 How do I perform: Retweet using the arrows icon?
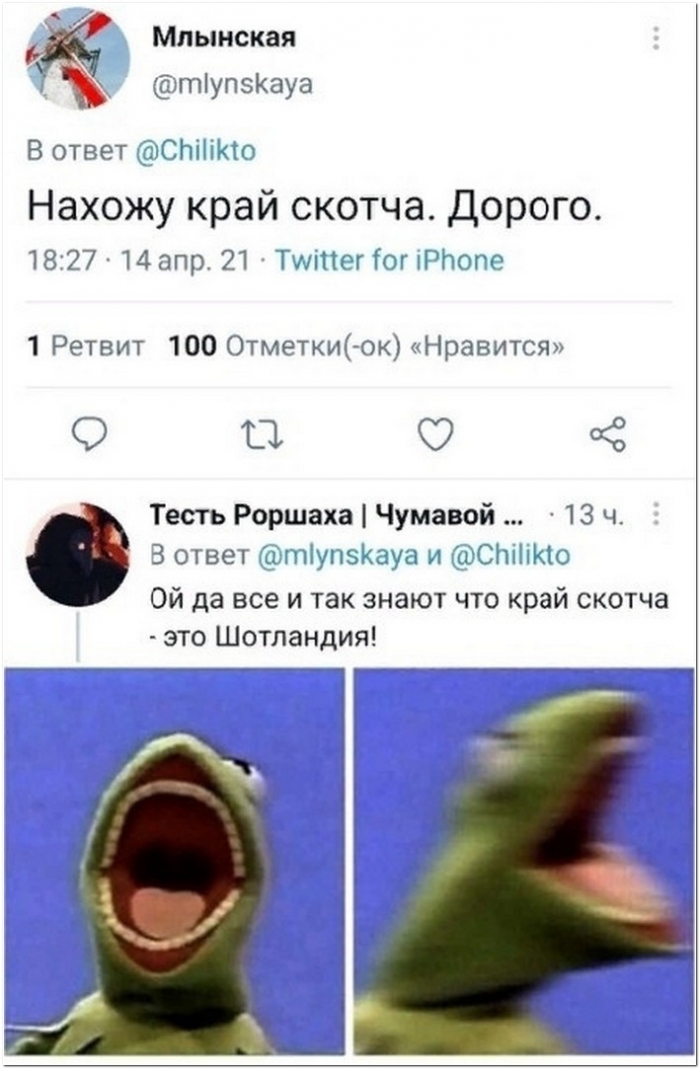[262, 434]
